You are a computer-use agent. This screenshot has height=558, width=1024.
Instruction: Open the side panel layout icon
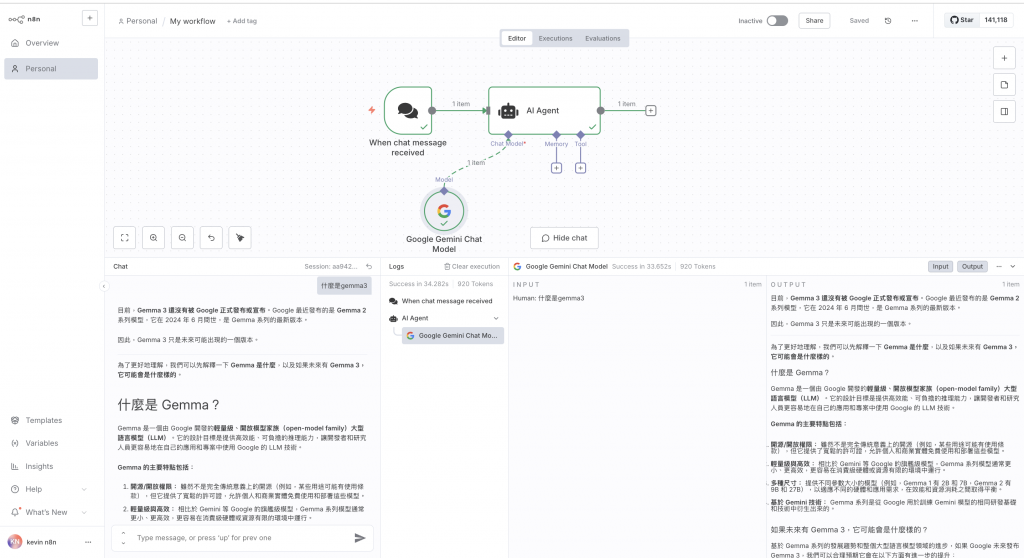click(1004, 112)
